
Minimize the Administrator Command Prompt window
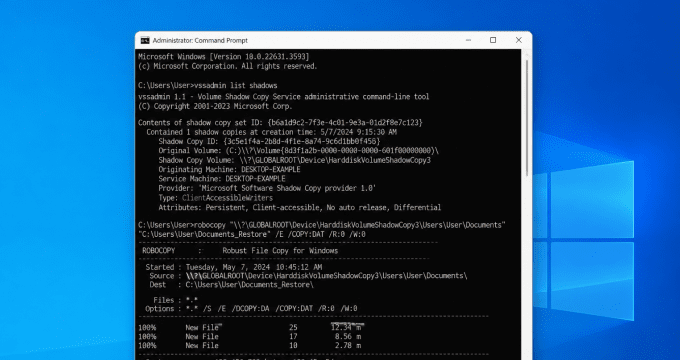(x=468, y=40)
